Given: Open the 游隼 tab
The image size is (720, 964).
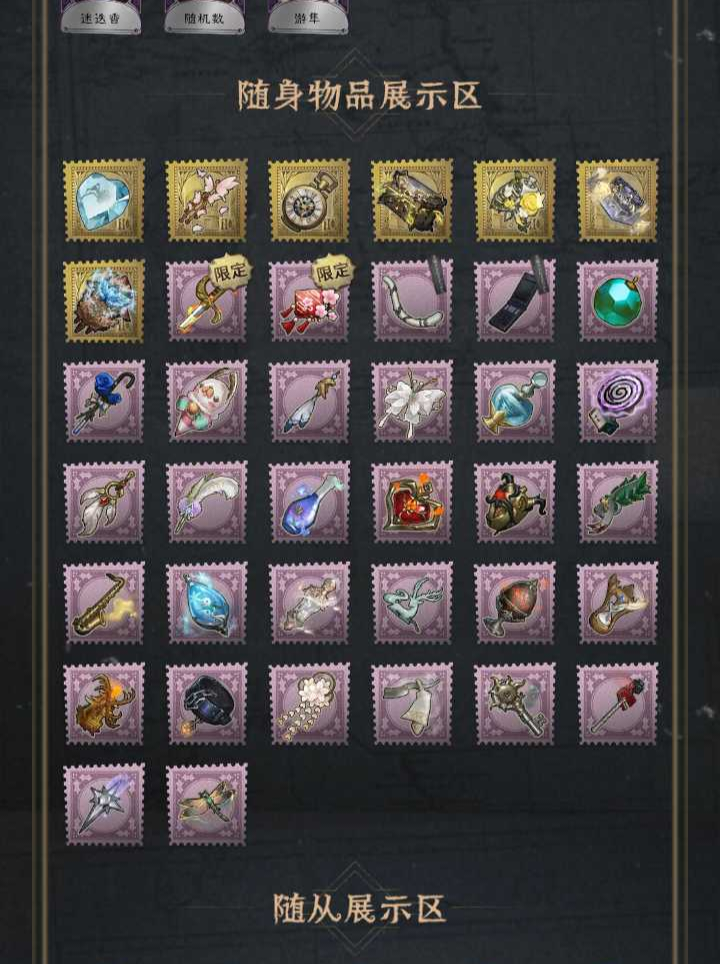Looking at the screenshot, I should 307,18.
